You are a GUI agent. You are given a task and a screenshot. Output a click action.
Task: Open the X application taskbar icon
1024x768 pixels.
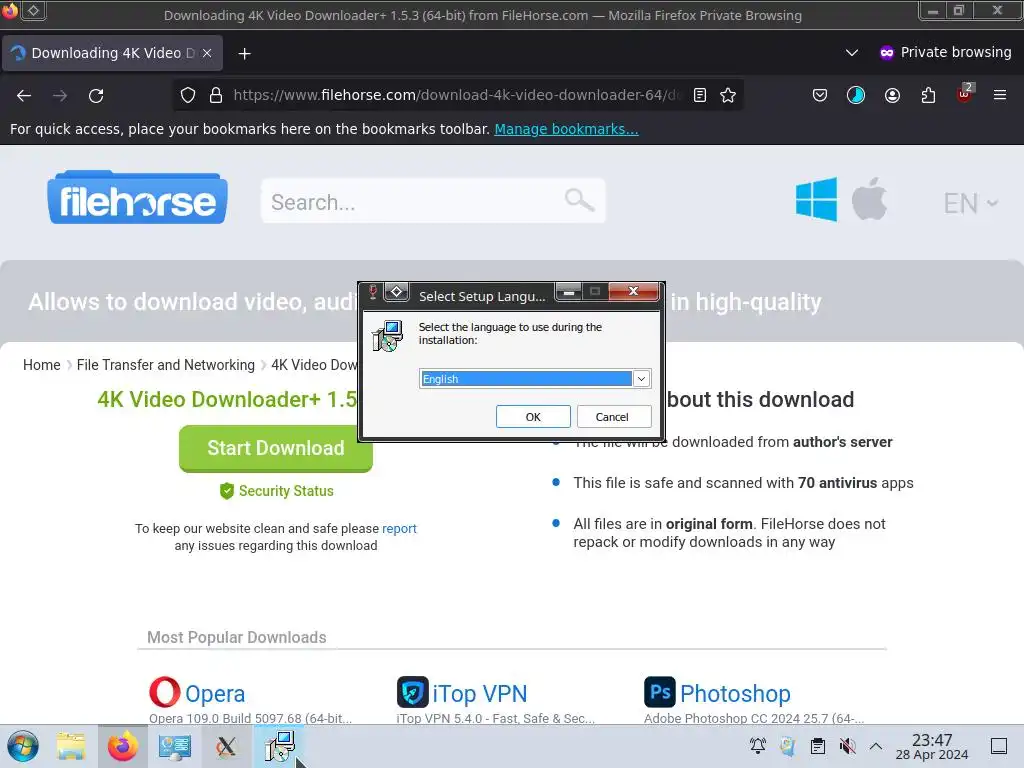[x=226, y=746]
